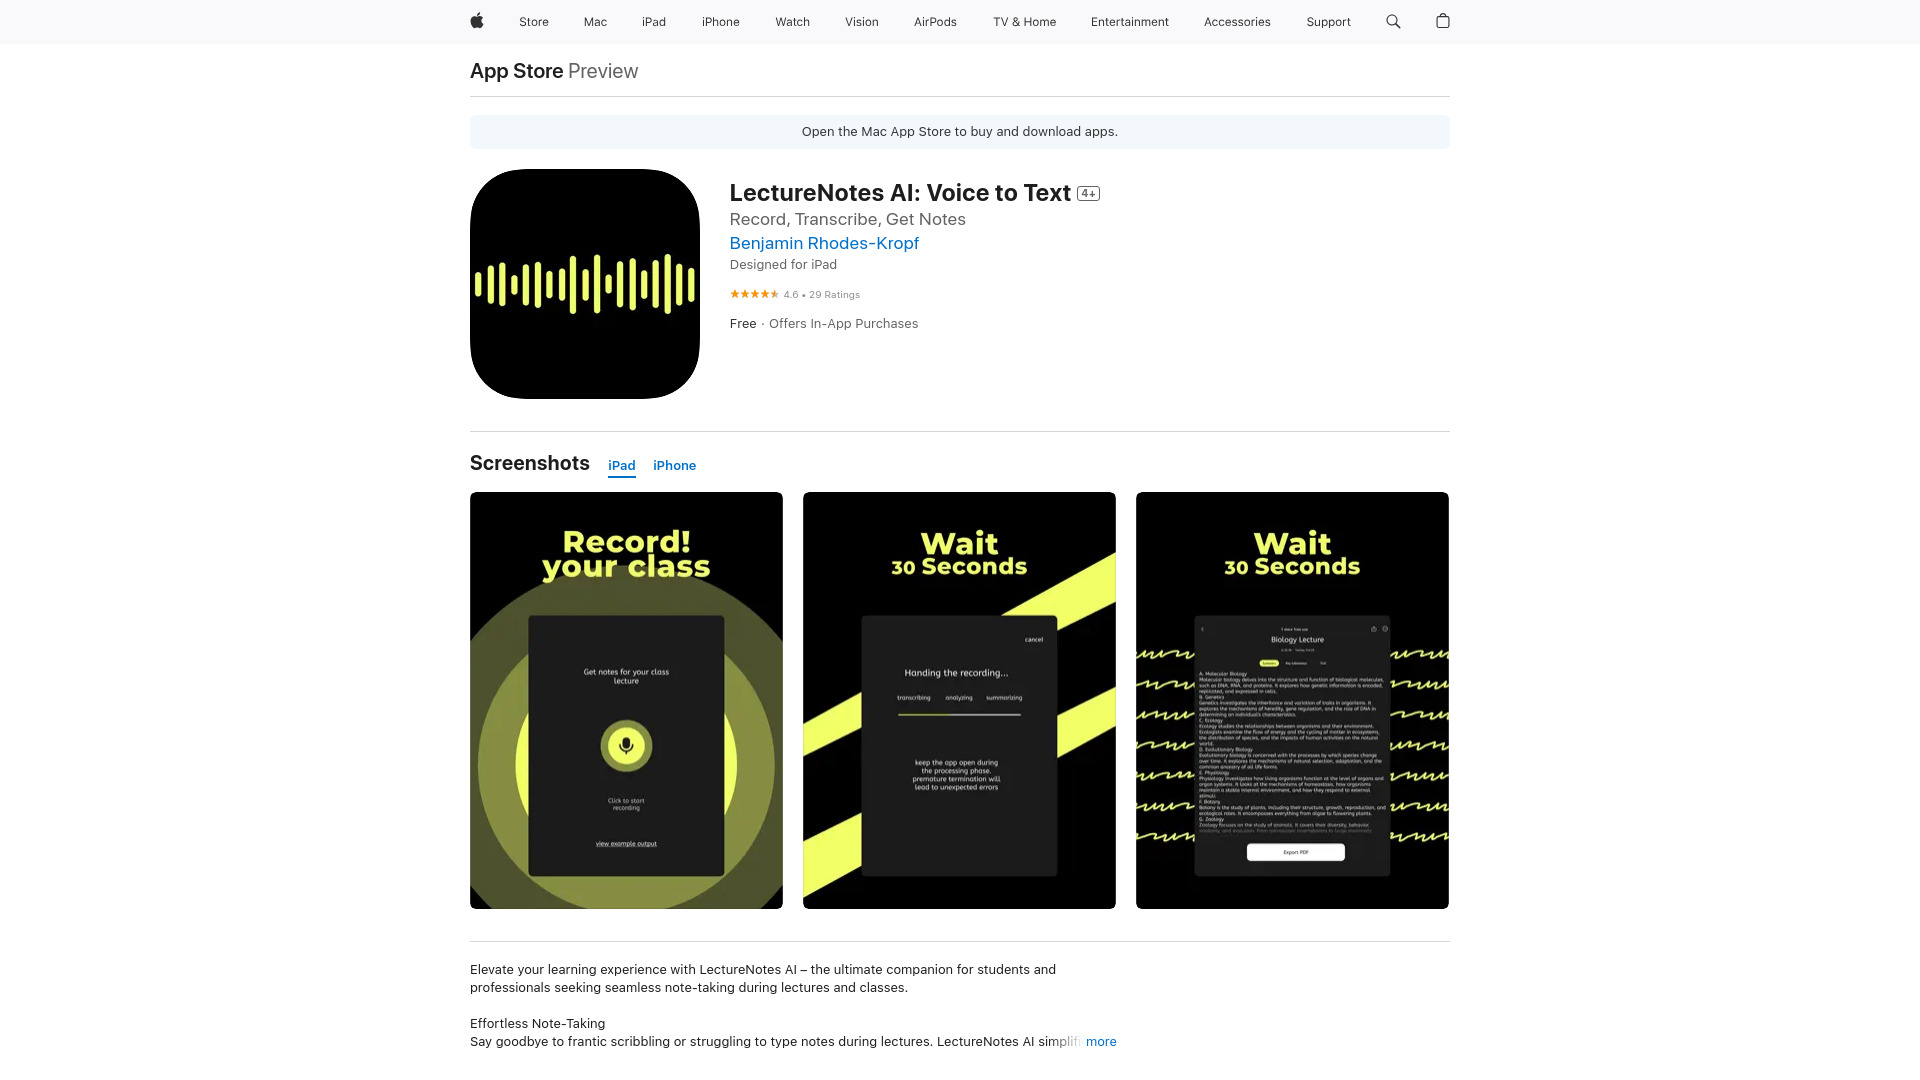1920x1080 pixels.
Task: Expand the truncated description with more
Action: click(1100, 1042)
